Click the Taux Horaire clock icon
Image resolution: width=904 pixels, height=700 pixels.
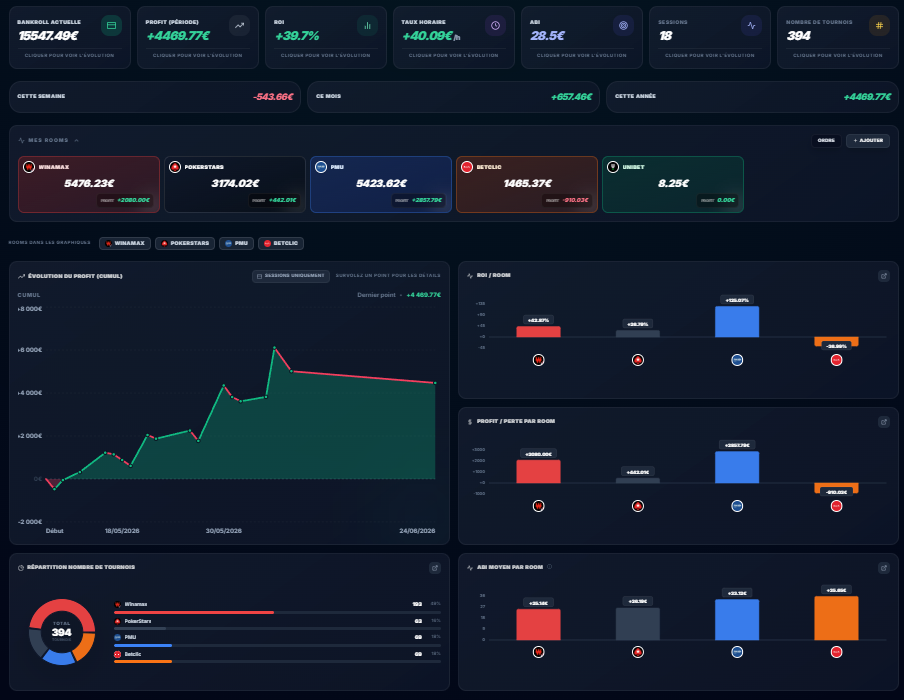point(495,25)
